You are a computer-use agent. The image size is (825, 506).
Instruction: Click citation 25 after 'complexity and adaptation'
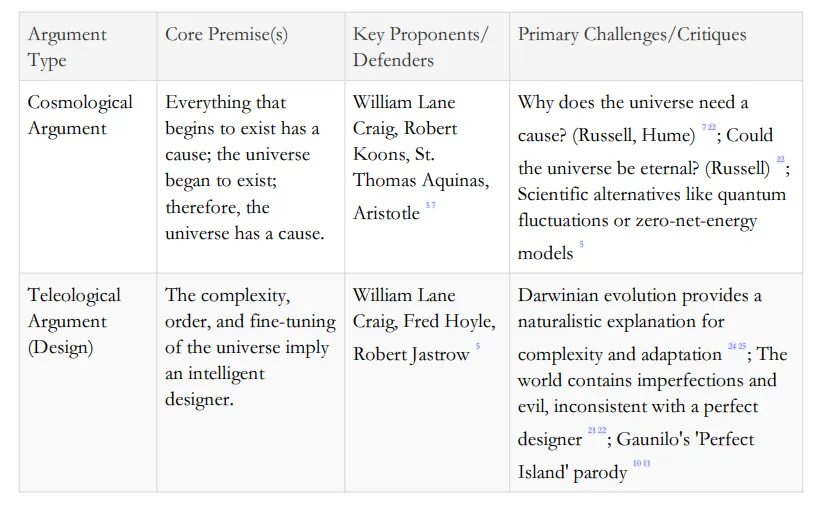coord(742,347)
